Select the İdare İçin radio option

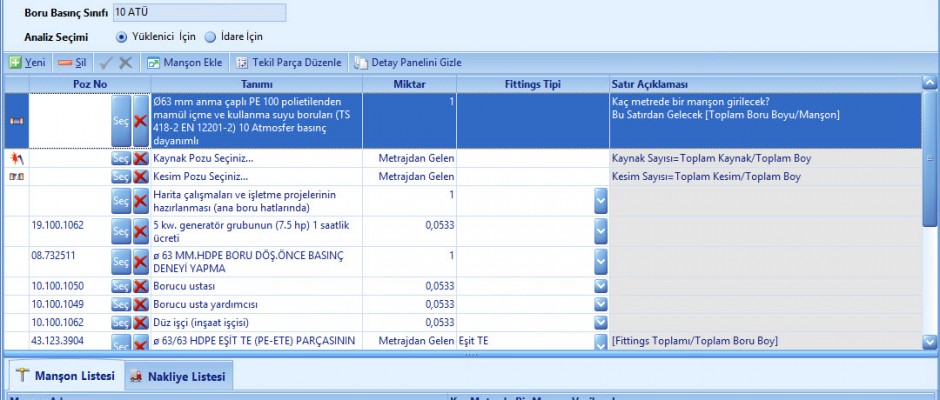click(x=210, y=37)
